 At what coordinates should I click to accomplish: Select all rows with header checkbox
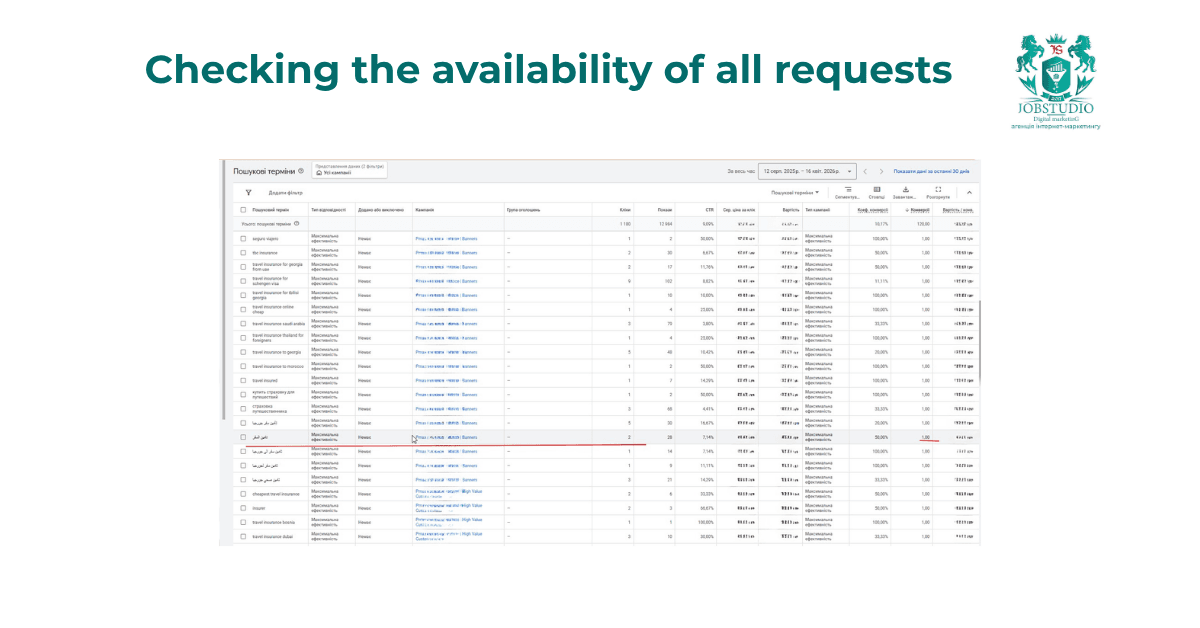pos(243,210)
